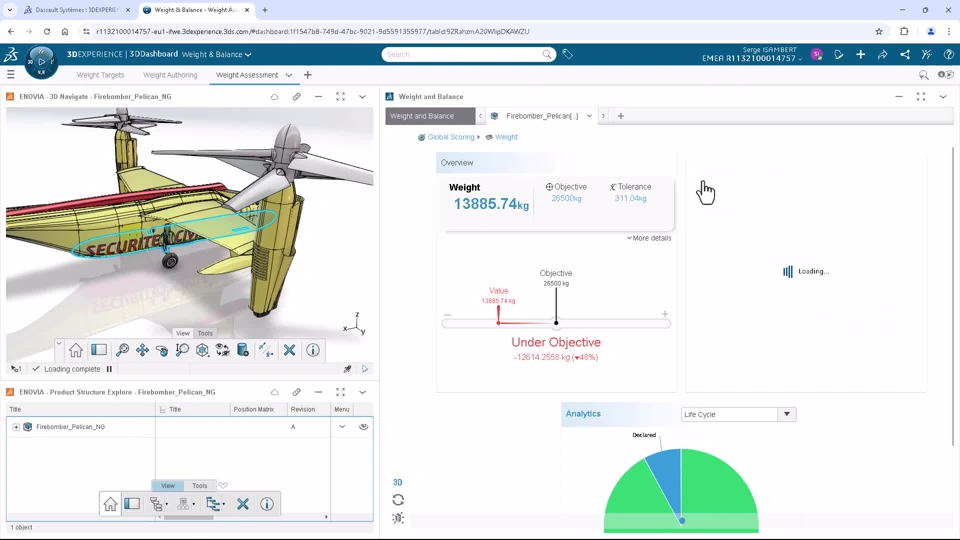
Task: Open EMEA R1132100014757 tenant selector
Action: pos(752,59)
